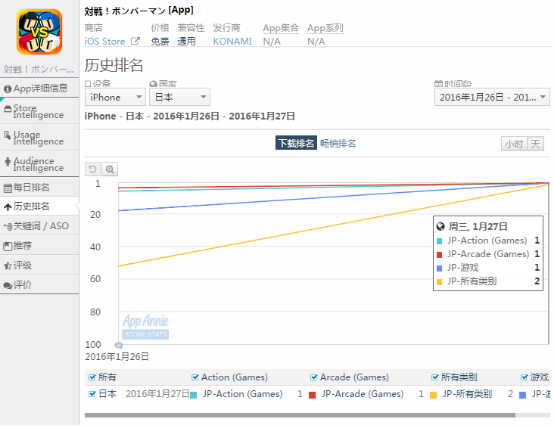Open the 日本 country dropdown
Screen dimensions: 554x426
(180, 97)
